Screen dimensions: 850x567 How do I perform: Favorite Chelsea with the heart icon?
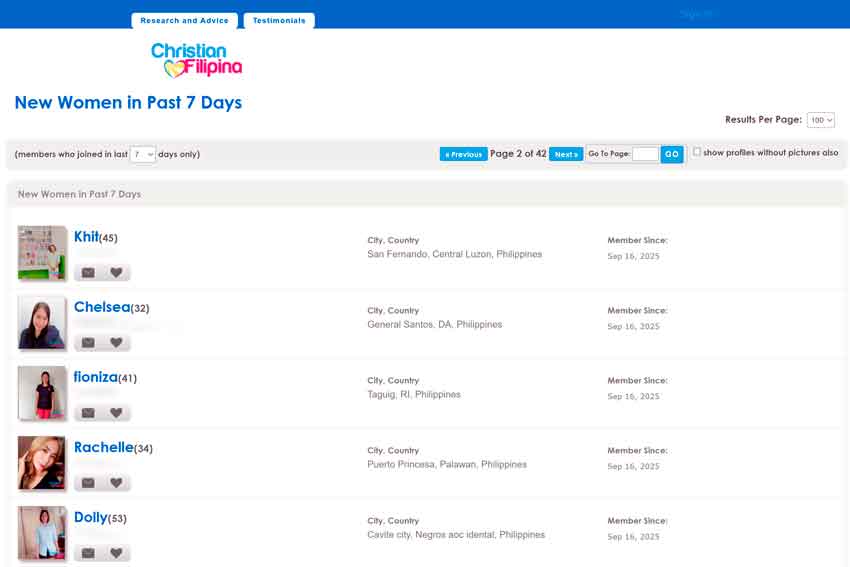[116, 343]
